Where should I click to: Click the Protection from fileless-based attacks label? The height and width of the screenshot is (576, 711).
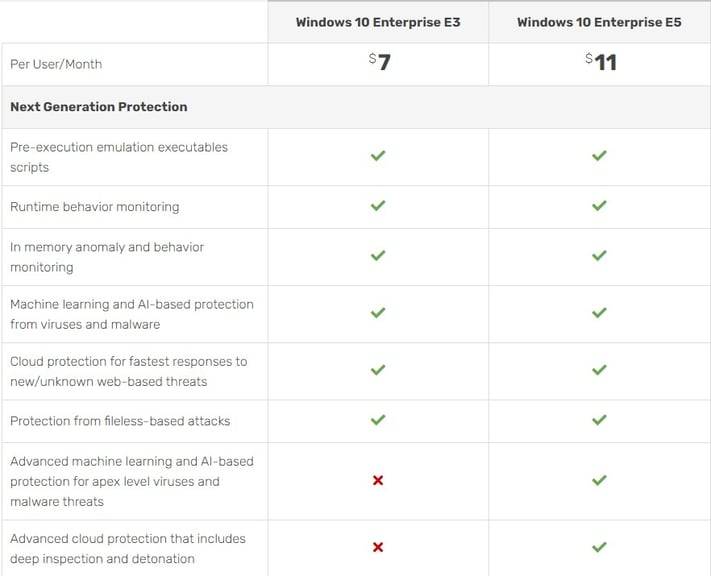[x=120, y=421]
